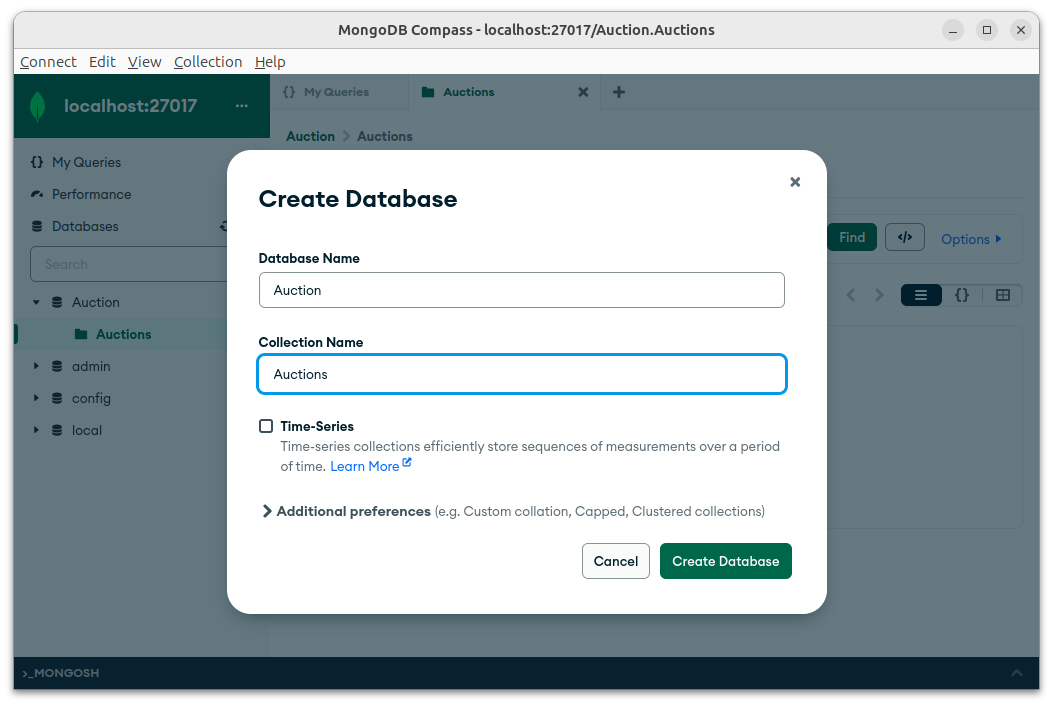The width and height of the screenshot is (1053, 706).
Task: Click the Auction breadcrumb link
Action: point(310,136)
